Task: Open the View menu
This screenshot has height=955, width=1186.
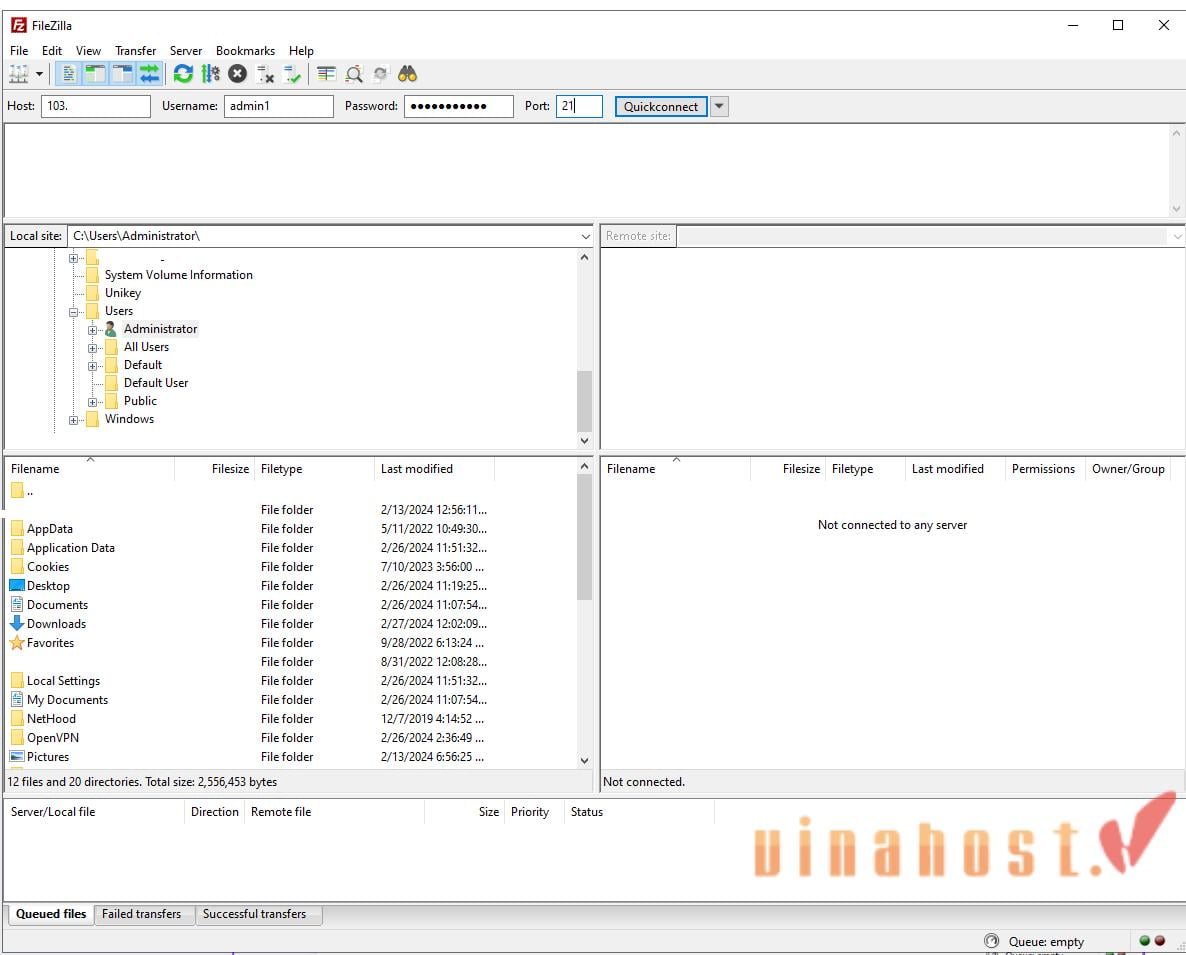Action: [88, 51]
